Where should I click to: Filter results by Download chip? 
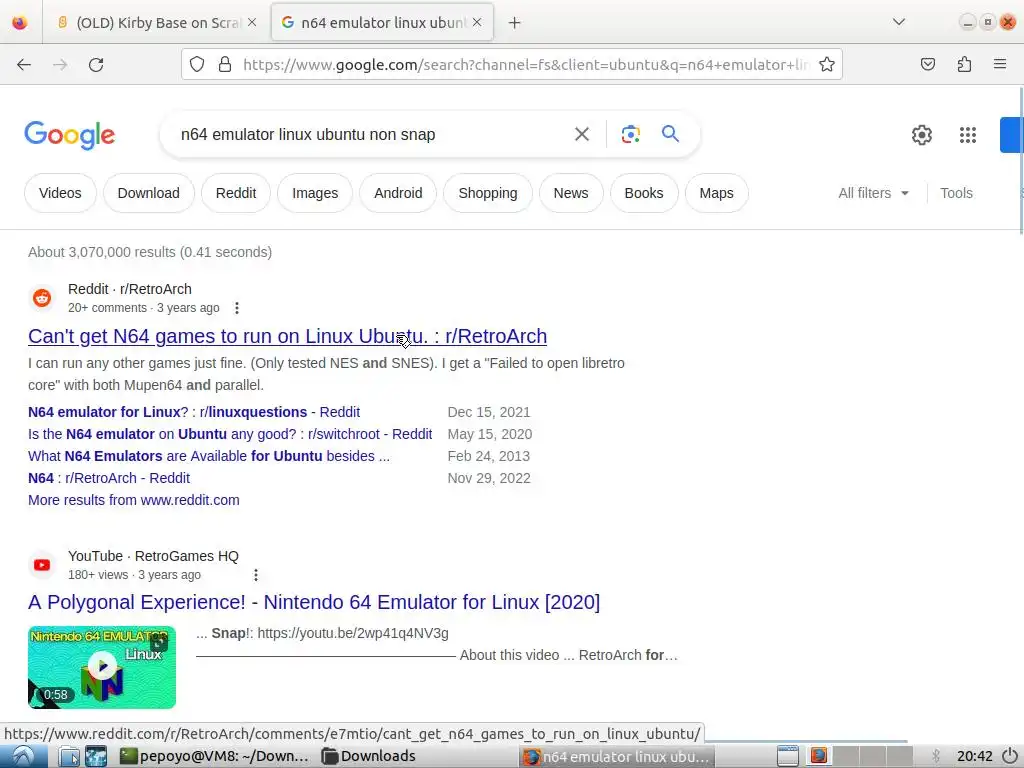tap(148, 193)
